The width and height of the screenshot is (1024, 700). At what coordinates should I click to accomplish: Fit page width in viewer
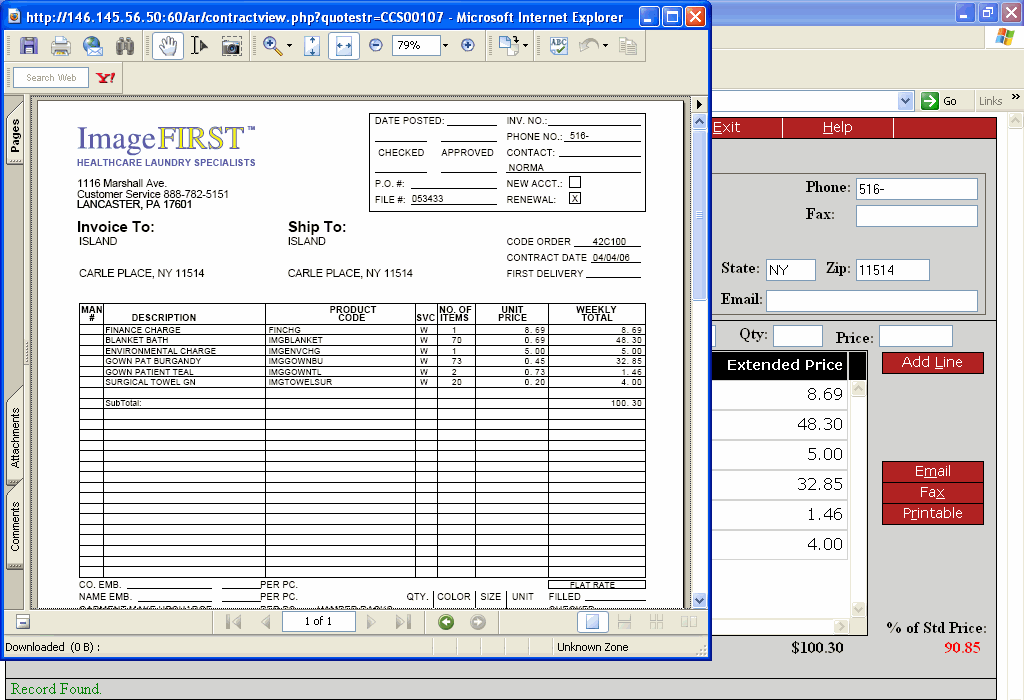click(344, 46)
